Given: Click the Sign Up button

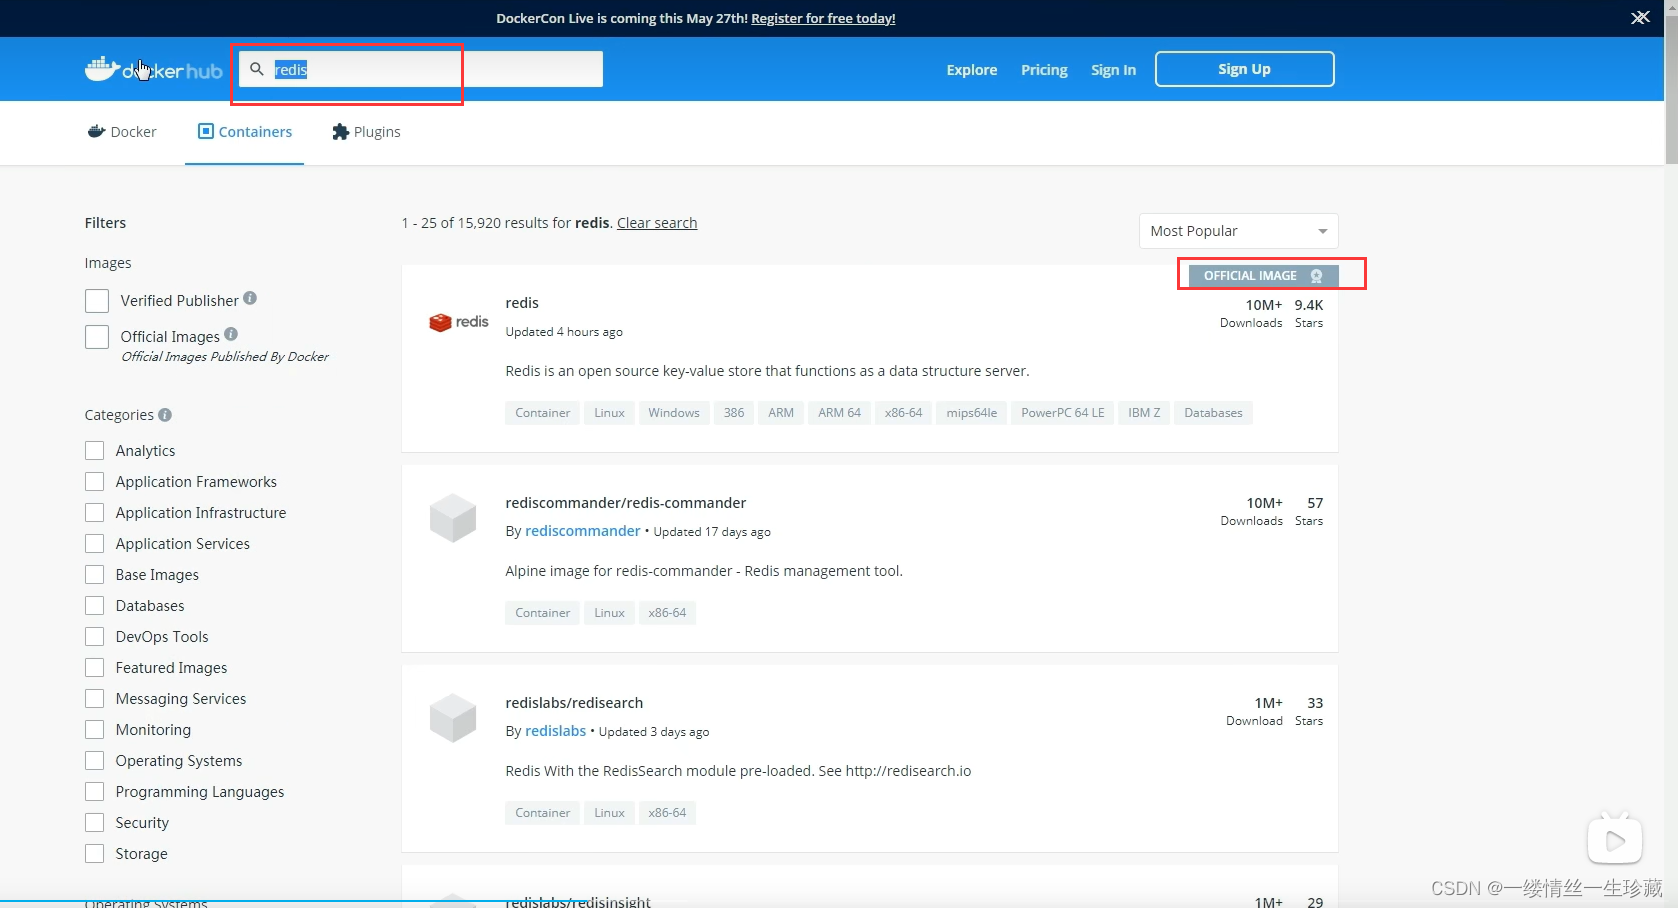Looking at the screenshot, I should coord(1244,69).
